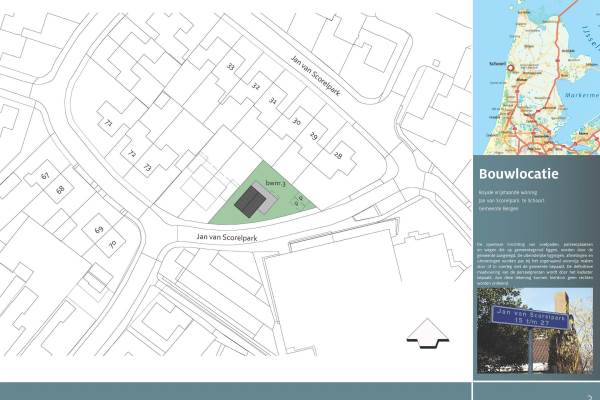Select plot number 33
Image resolution: width=600 pixels, height=400 pixels.
(x=231, y=66)
